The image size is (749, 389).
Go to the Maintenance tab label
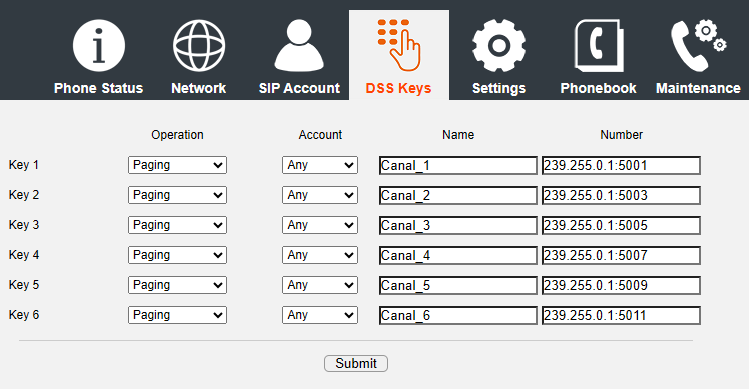click(698, 88)
